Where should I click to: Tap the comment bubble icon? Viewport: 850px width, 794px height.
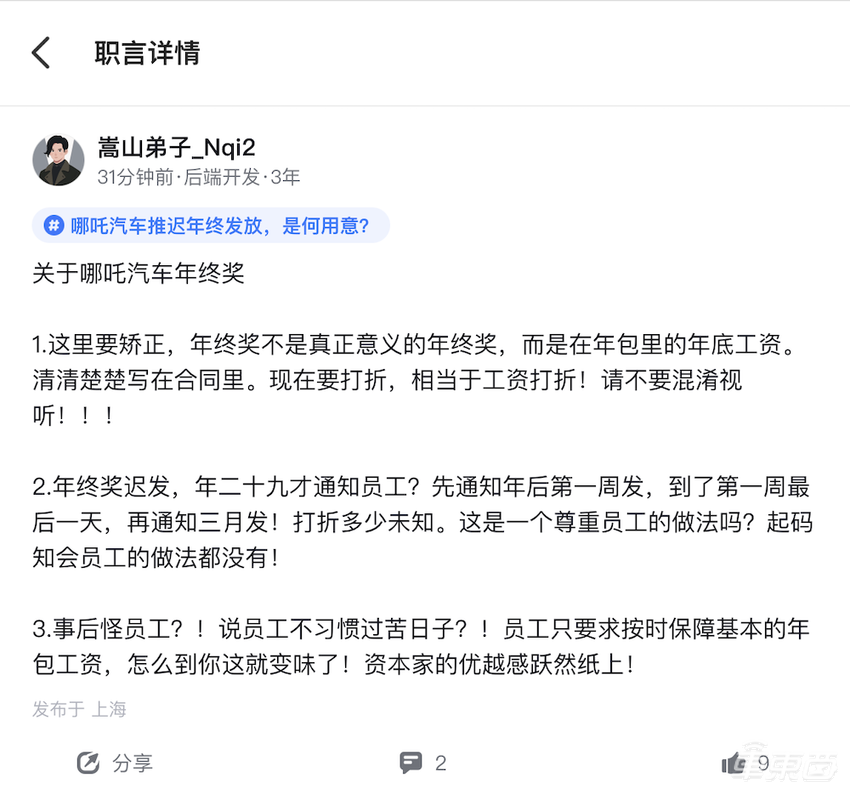(x=411, y=762)
